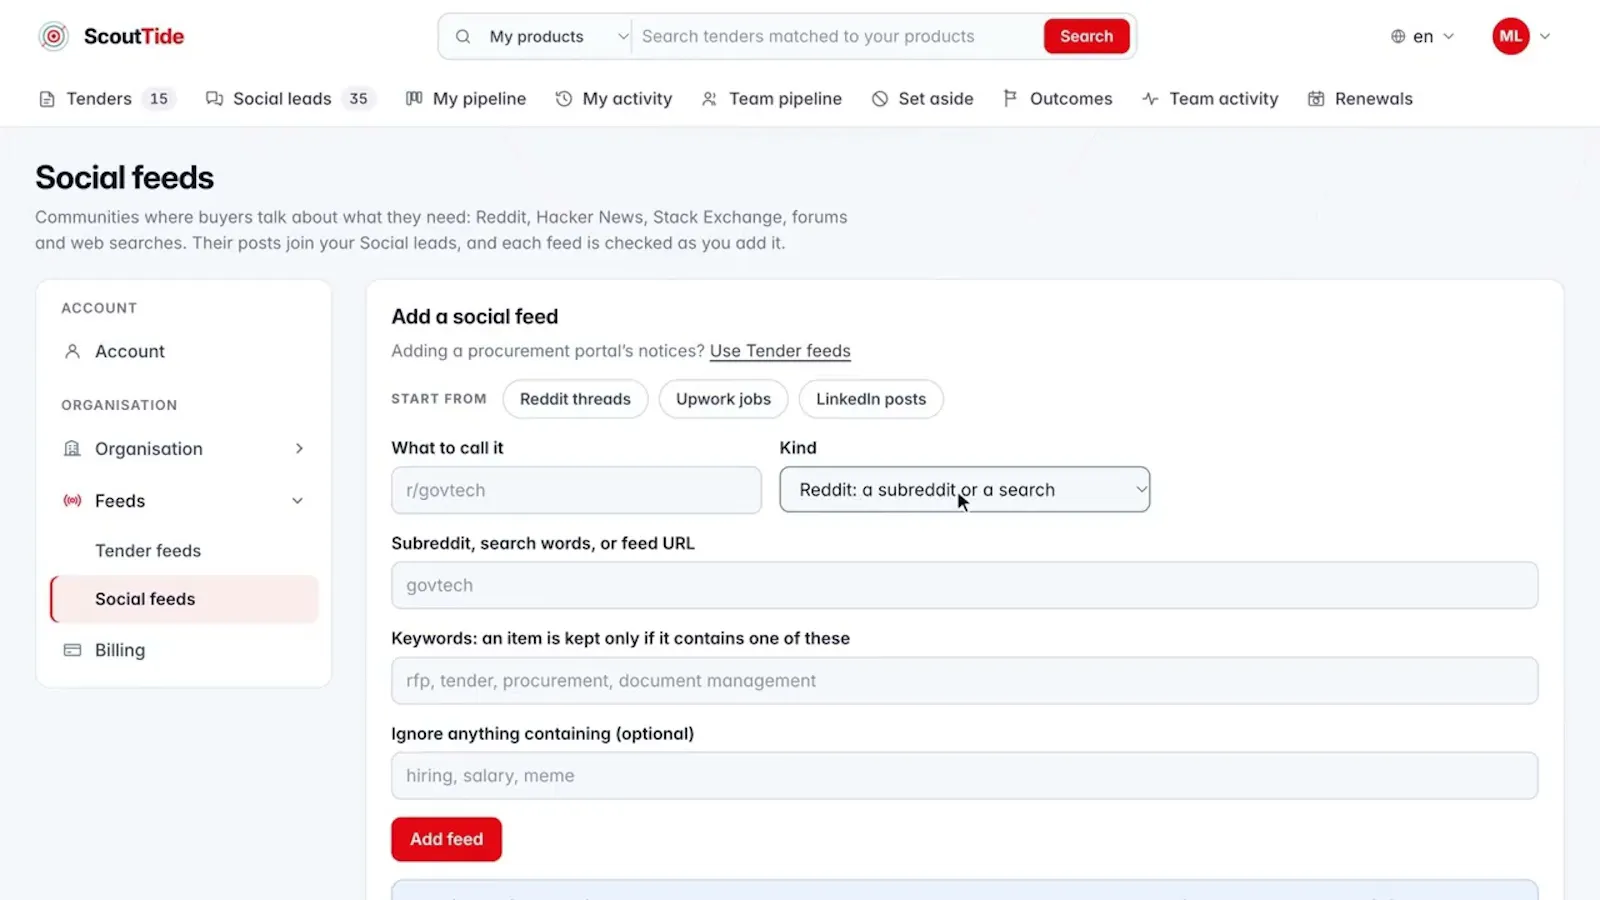The image size is (1600, 900).
Task: Click the Set aside blocked-circle icon
Action: tap(880, 99)
